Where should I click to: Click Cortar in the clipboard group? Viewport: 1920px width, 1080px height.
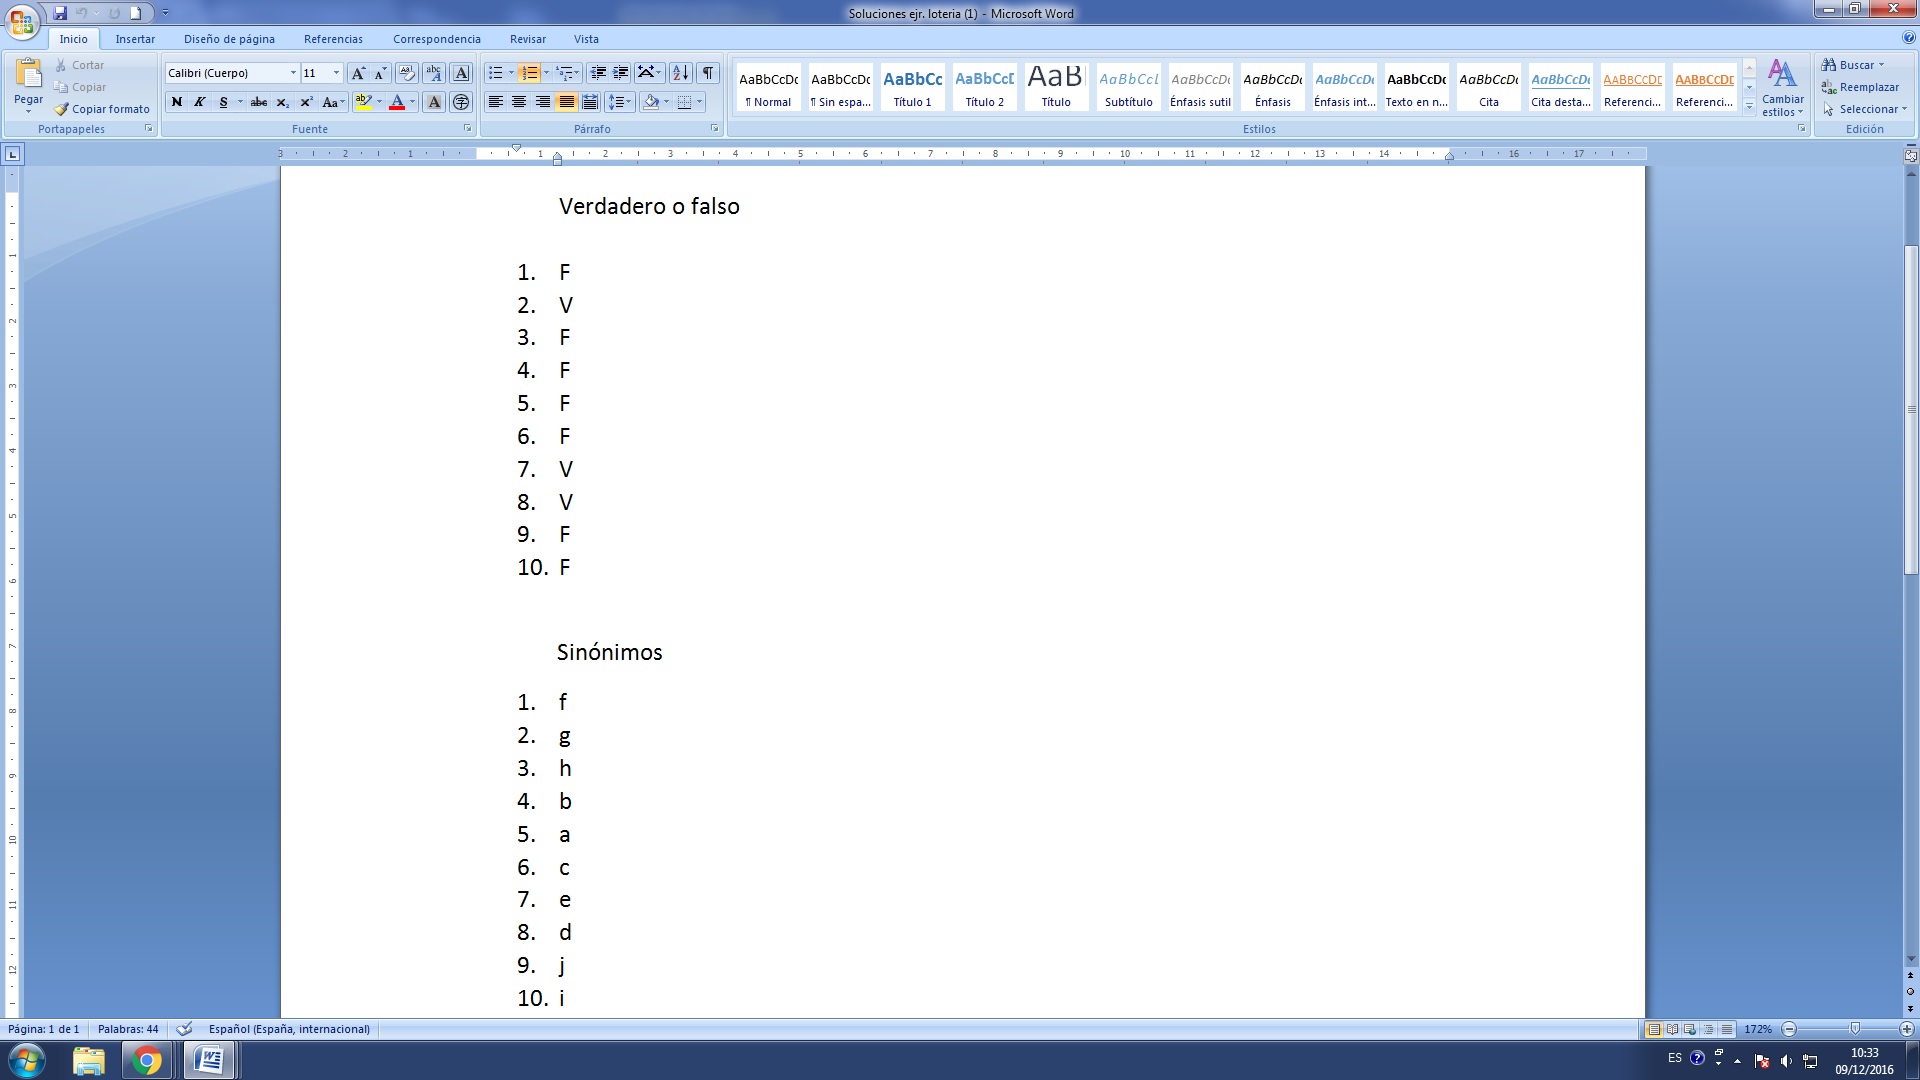click(x=79, y=65)
